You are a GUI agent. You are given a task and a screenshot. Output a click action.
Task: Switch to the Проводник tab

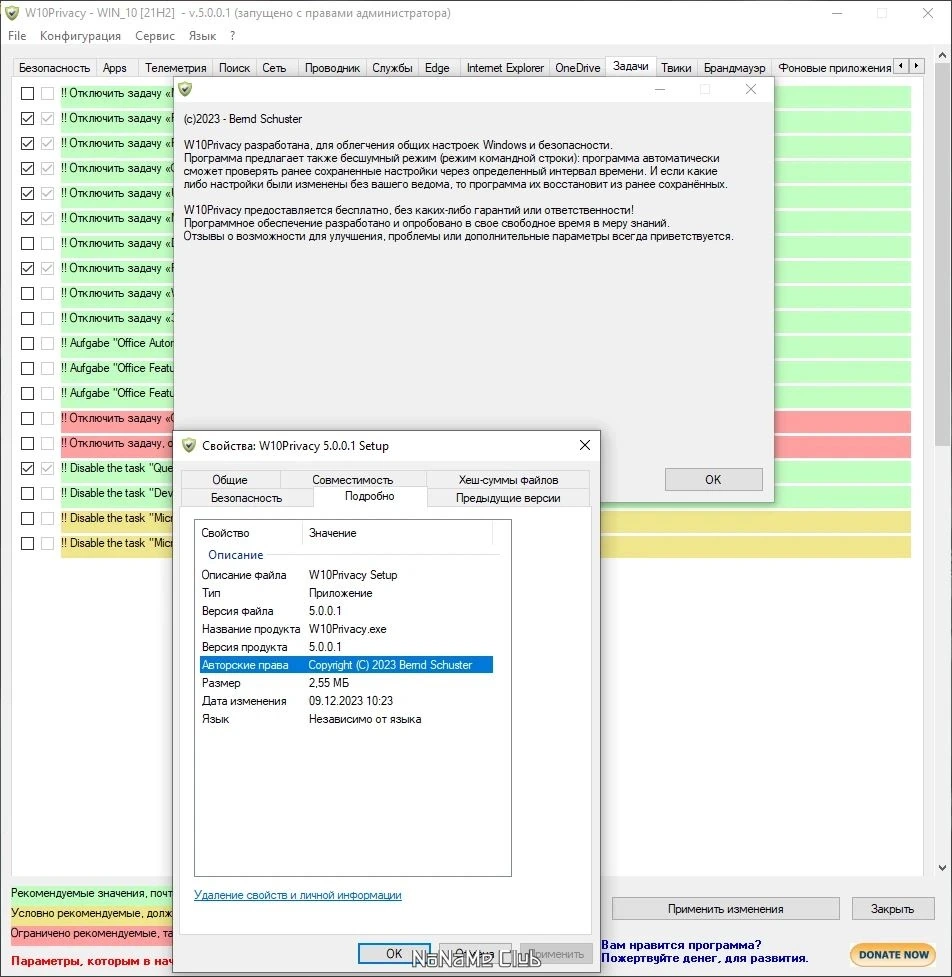click(x=332, y=68)
